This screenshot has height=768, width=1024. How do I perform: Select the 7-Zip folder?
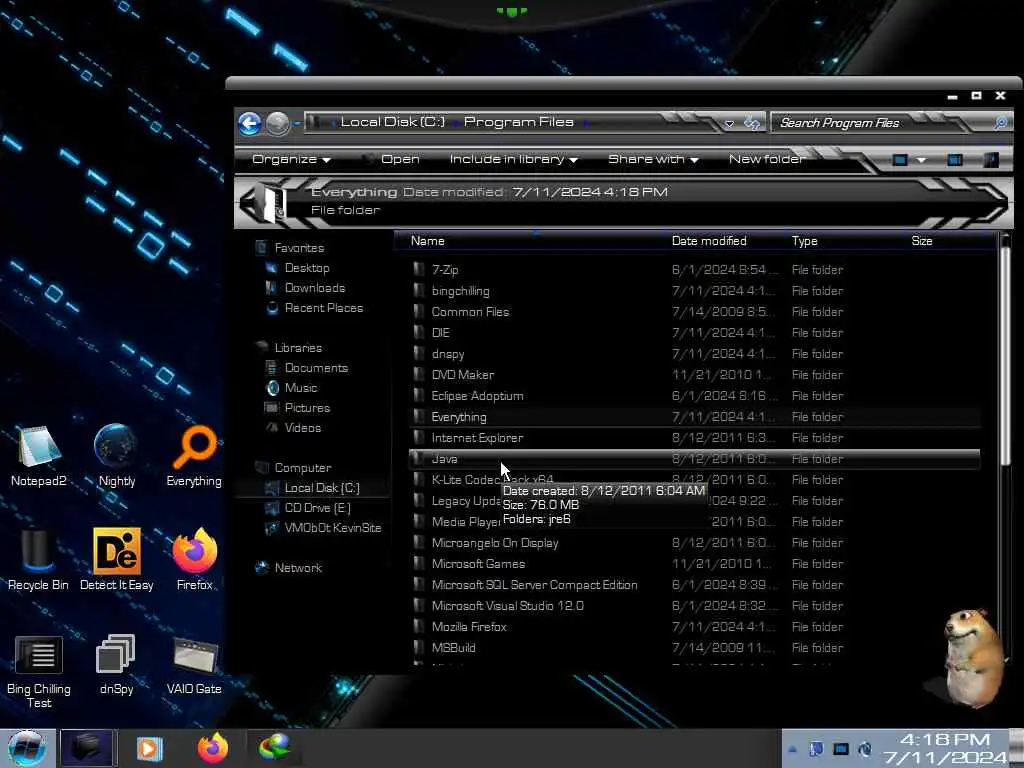[x=445, y=270]
